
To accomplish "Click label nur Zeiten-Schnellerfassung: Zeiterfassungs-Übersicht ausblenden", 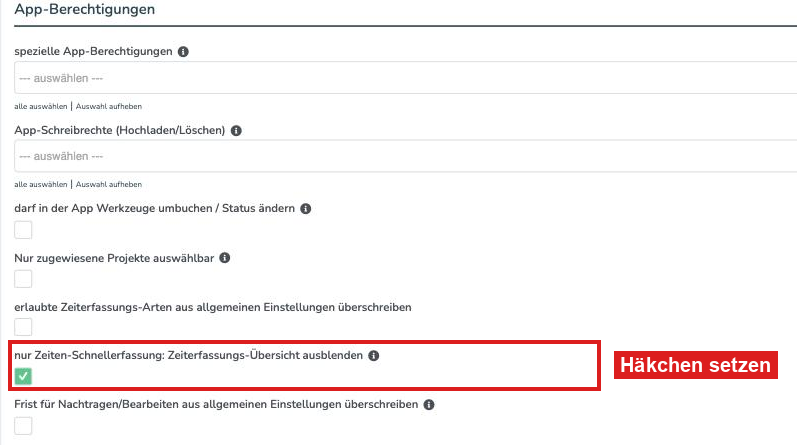I will [189, 355].
